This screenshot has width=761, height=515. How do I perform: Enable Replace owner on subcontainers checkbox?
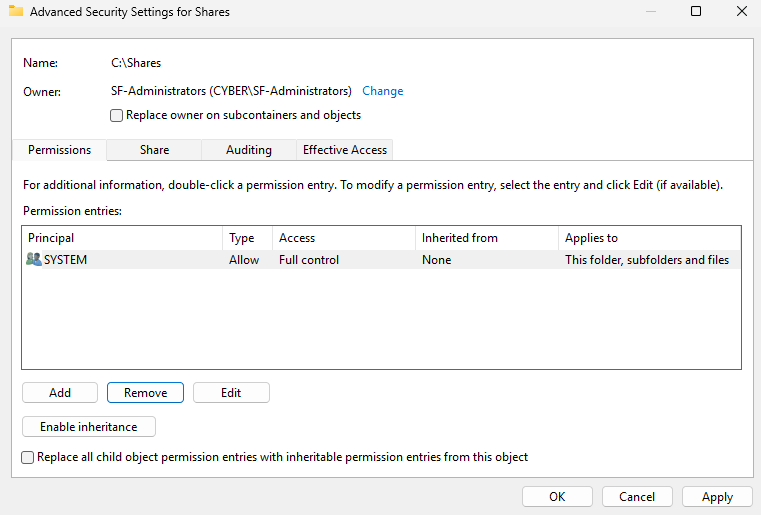(x=117, y=116)
